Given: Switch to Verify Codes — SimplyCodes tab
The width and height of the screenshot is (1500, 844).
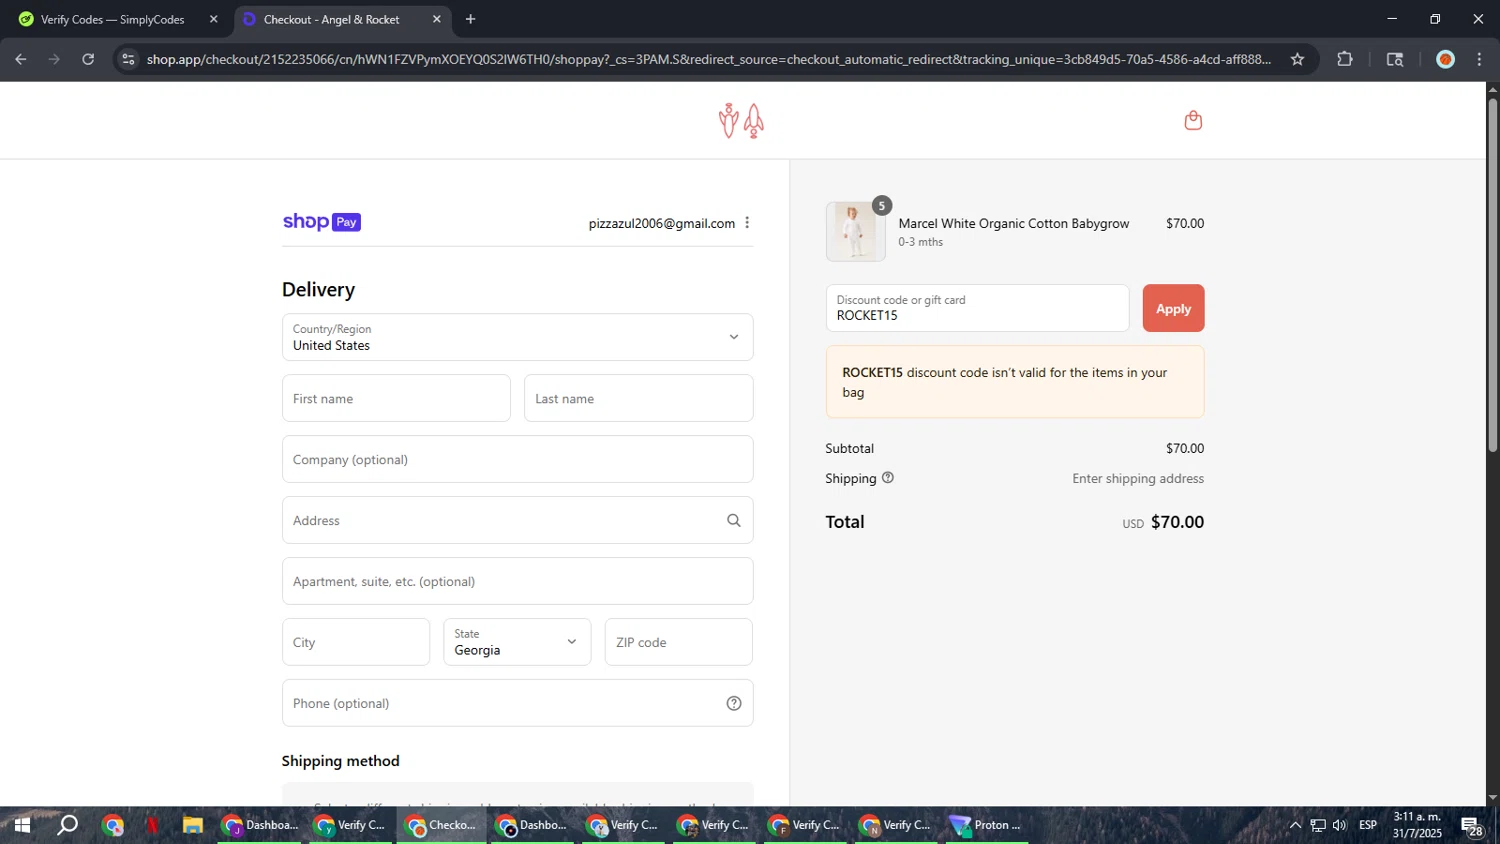Looking at the screenshot, I should pyautogui.click(x=115, y=19).
